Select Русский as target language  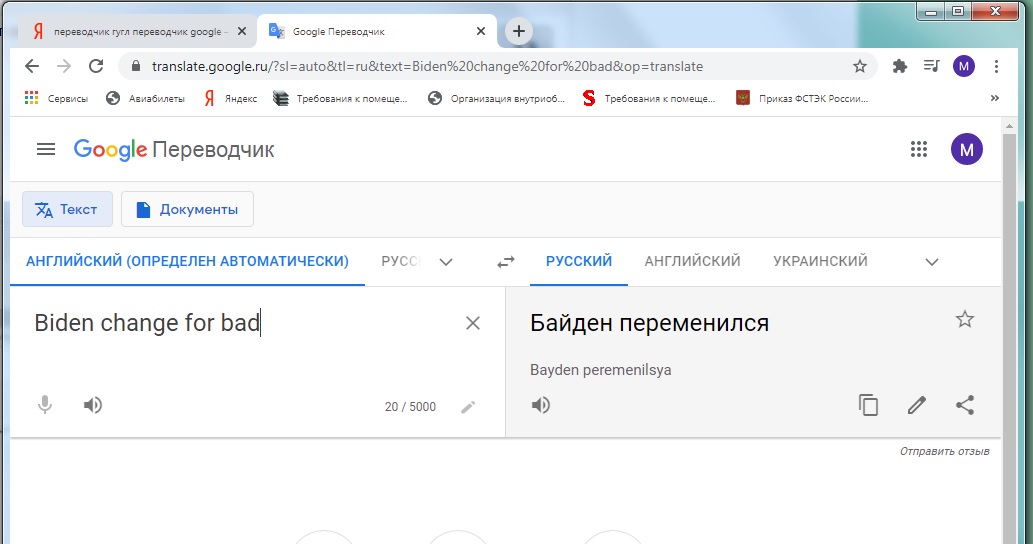click(578, 261)
